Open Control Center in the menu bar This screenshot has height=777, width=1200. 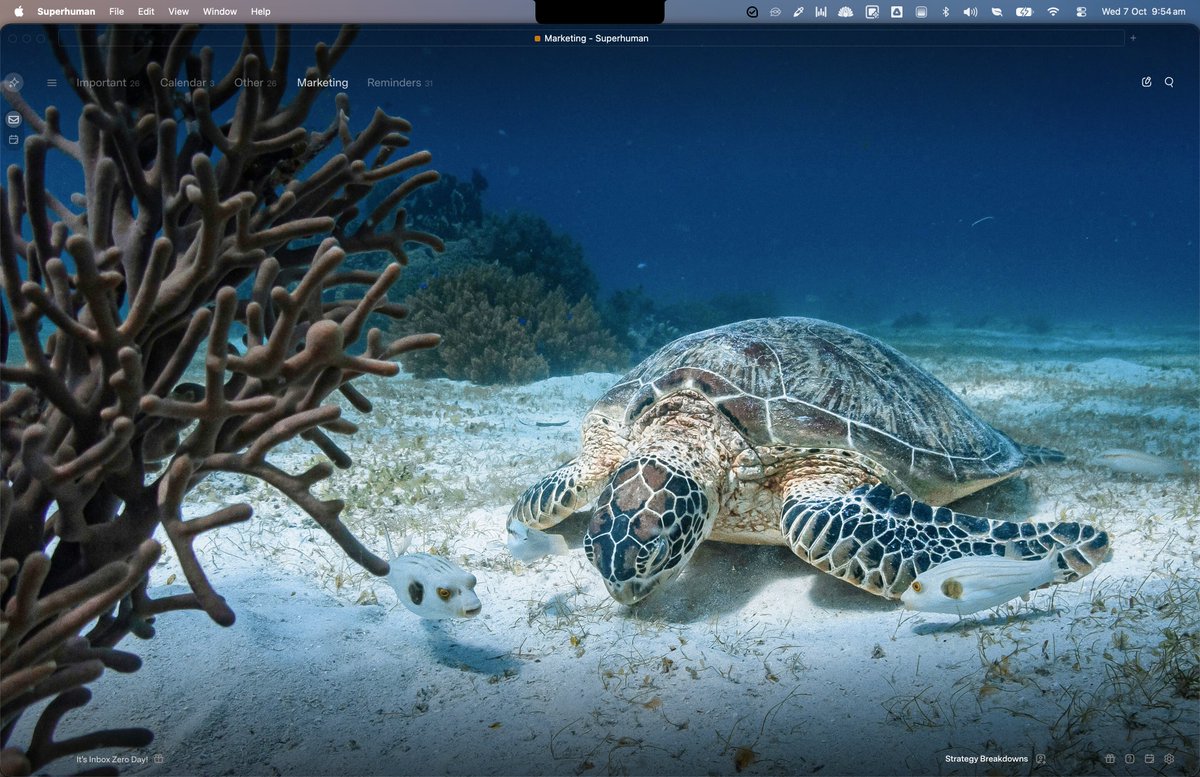(x=1081, y=12)
